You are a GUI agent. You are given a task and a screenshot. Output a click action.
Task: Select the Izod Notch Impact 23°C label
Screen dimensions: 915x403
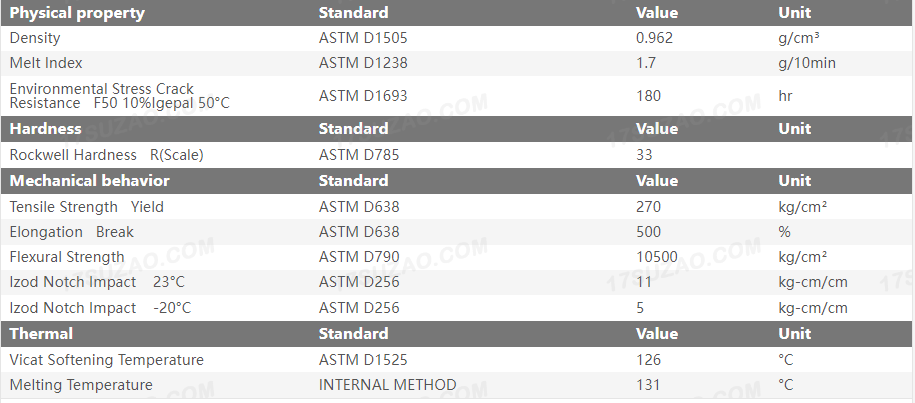pyautogui.click(x=97, y=282)
